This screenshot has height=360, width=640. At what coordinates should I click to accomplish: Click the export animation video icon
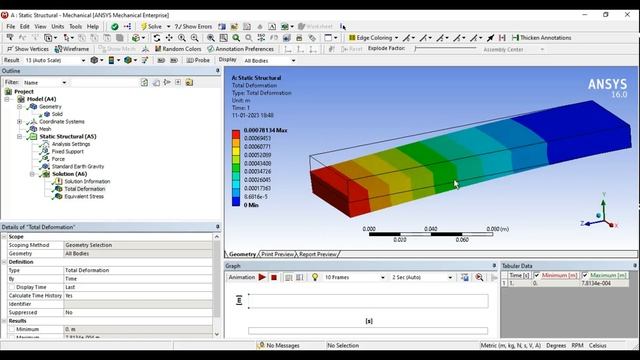pyautogui.click(x=465, y=278)
